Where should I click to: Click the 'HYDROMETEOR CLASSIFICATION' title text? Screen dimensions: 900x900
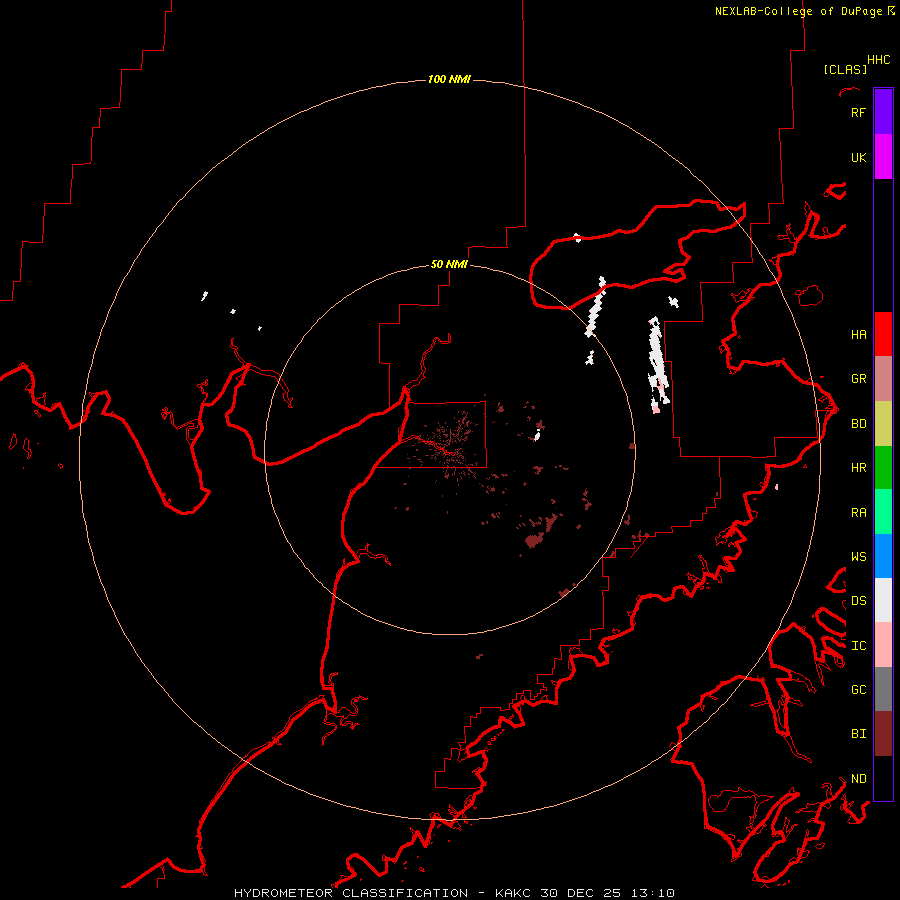[x=351, y=893]
